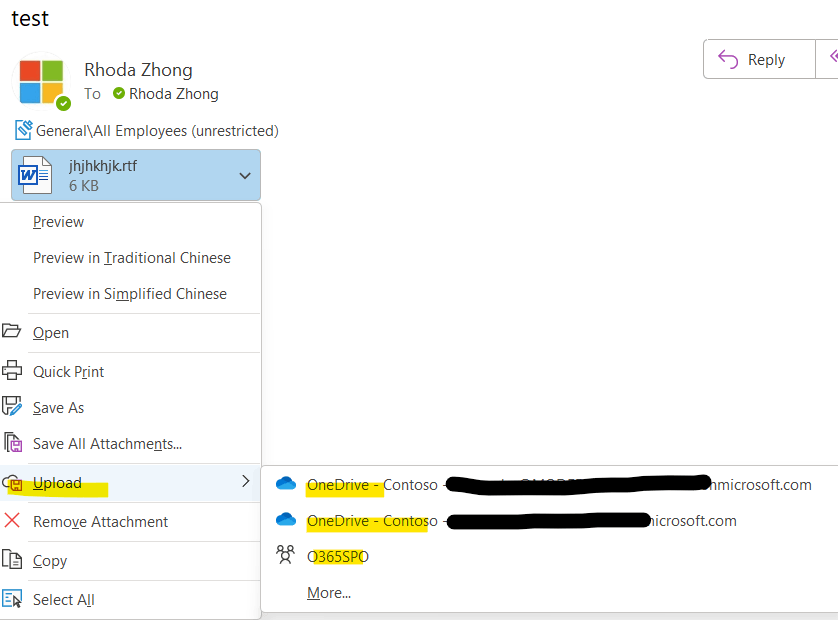This screenshot has height=620, width=838.
Task: Click the green presence badge on avatar
Action: [64, 103]
